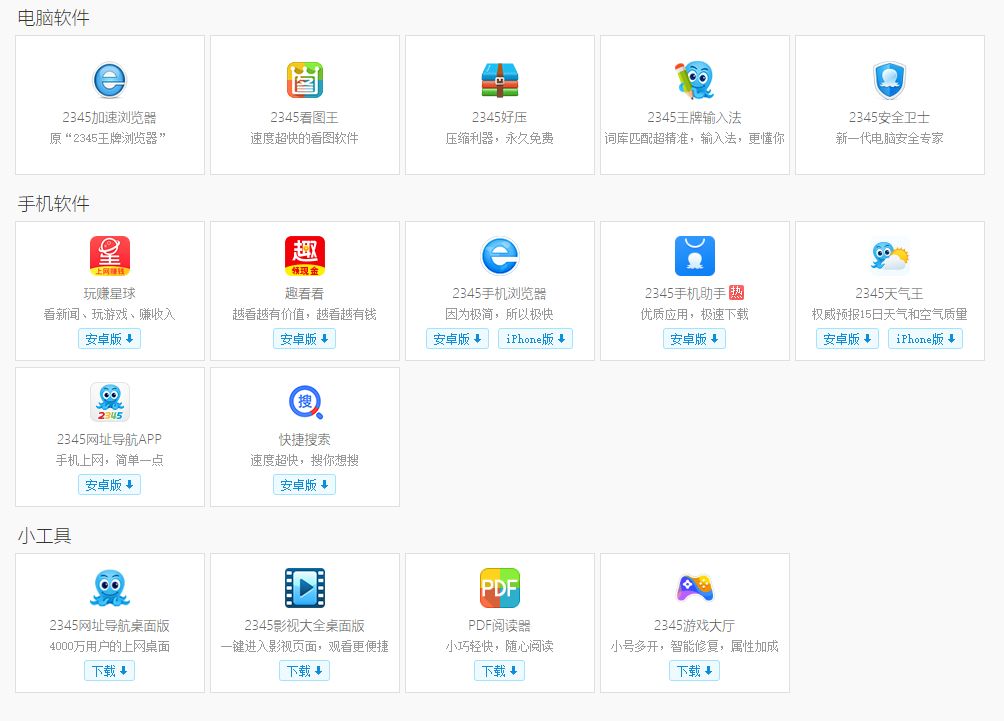
Task: Open the 2345王牌输入法 title link
Action: coord(695,117)
